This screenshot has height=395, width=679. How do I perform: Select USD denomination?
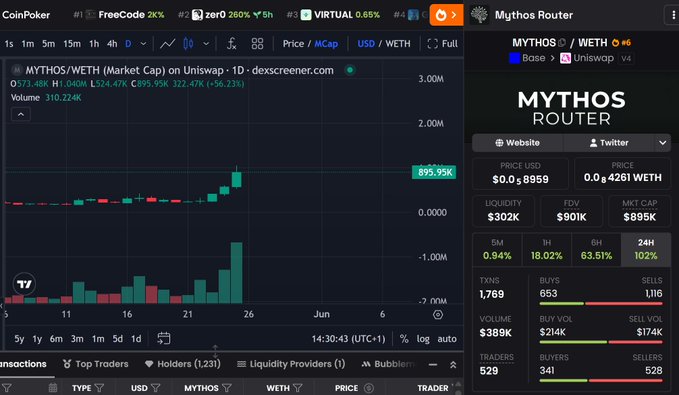tap(366, 44)
